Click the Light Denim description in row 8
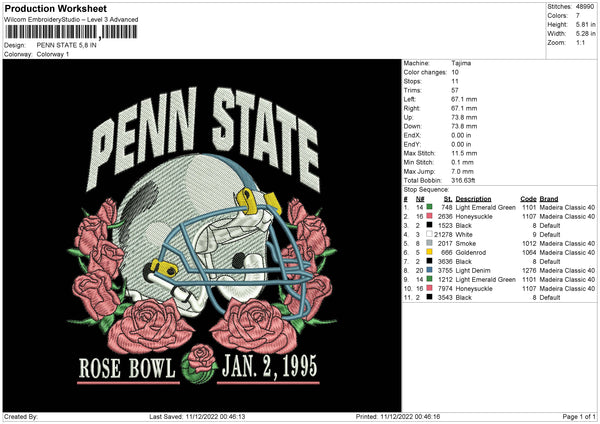Viewport: 600px width, 424px height. [473, 270]
